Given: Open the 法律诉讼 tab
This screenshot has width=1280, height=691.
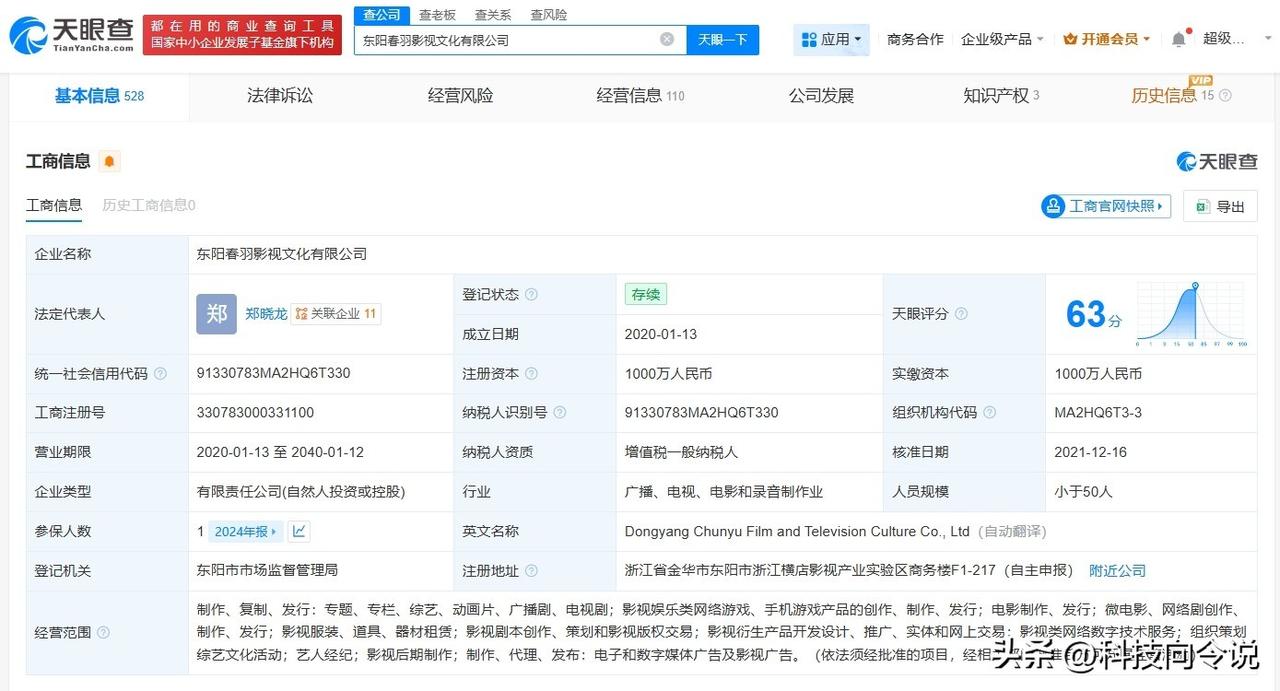Looking at the screenshot, I should tap(279, 95).
